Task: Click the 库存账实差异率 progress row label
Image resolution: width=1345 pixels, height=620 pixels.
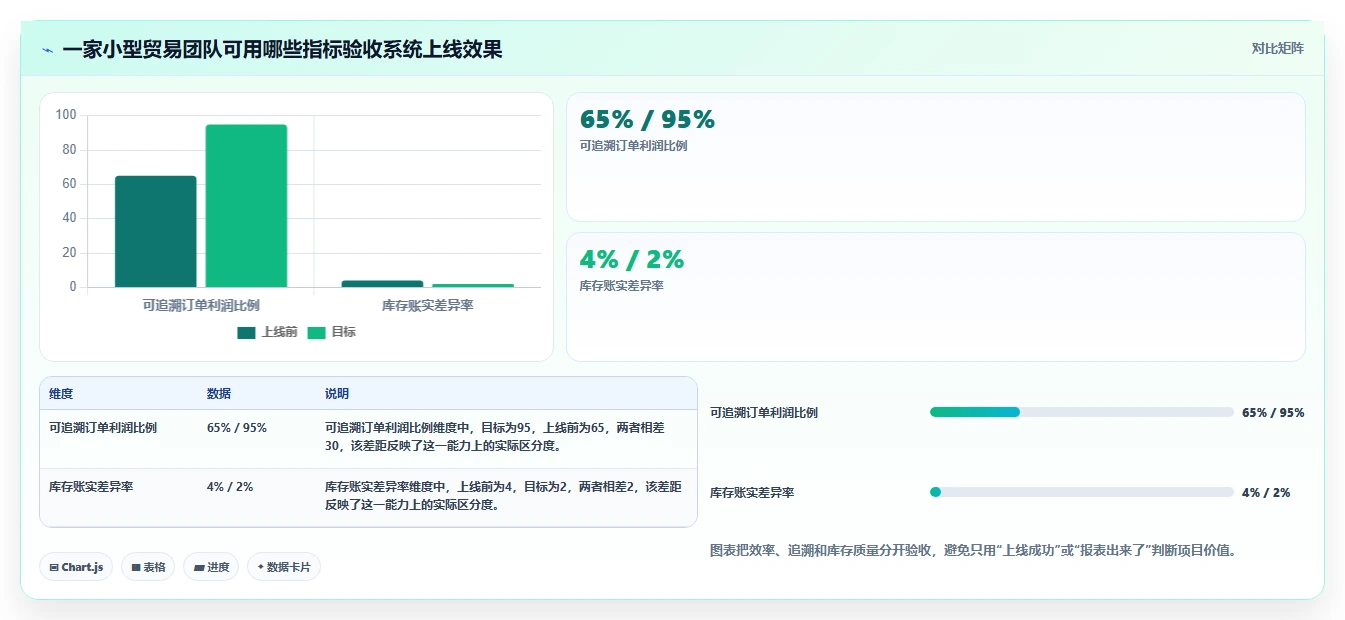Action: 752,493
